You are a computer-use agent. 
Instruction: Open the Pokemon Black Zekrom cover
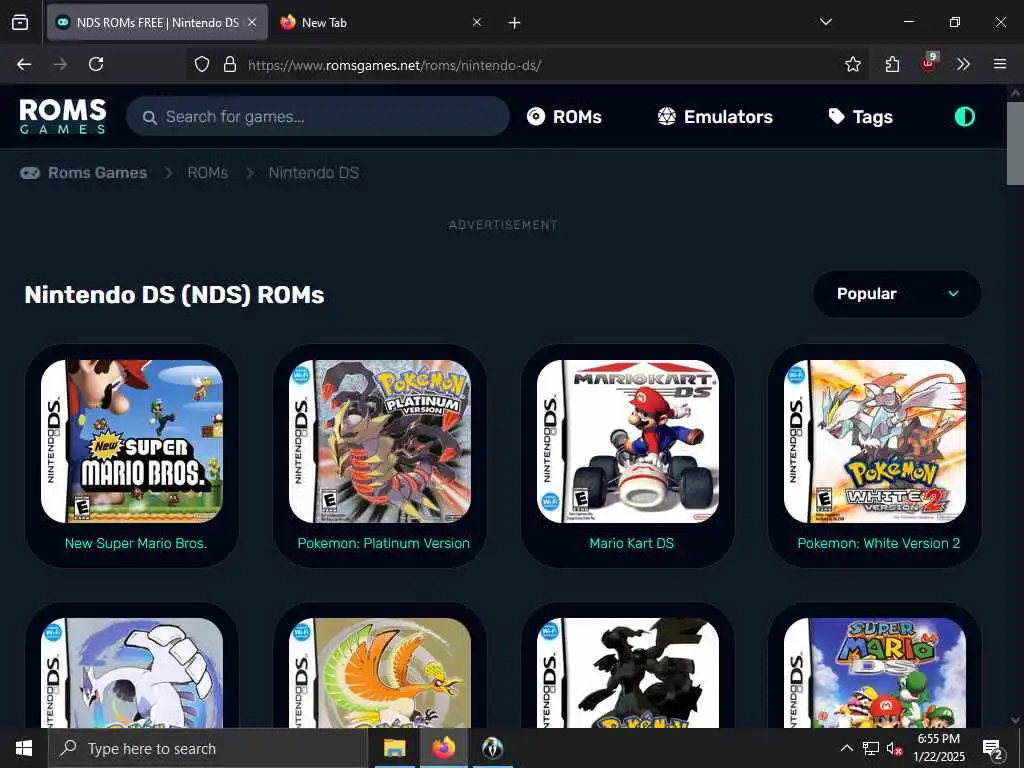point(628,673)
